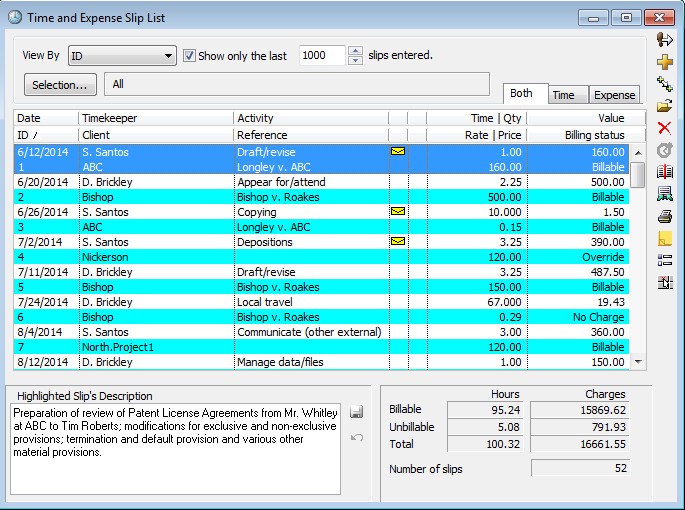Click the Override billing status

click(x=603, y=257)
